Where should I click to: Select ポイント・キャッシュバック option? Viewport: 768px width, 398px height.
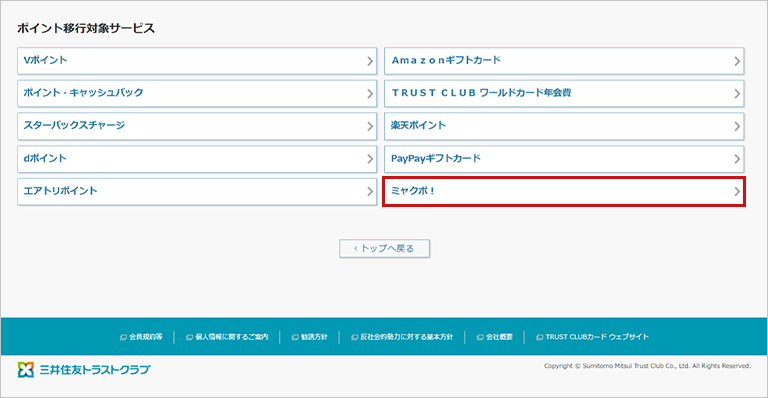[197, 94]
